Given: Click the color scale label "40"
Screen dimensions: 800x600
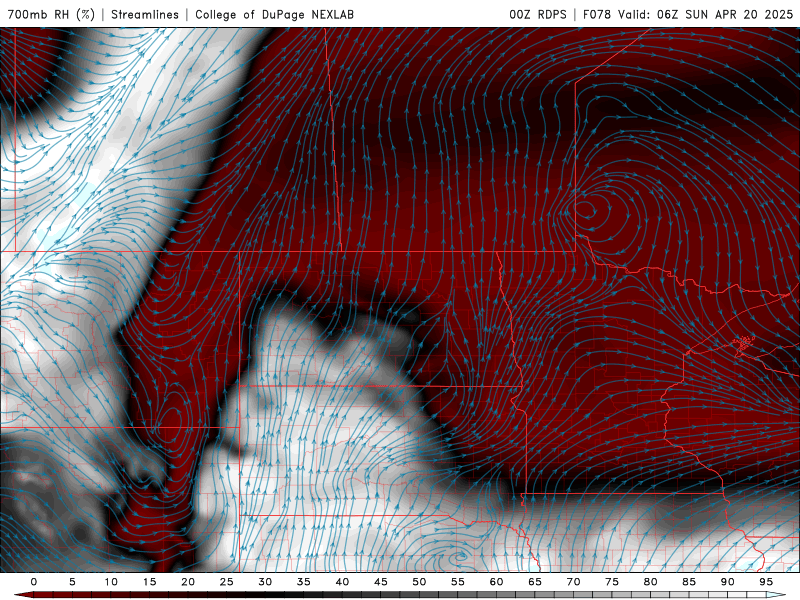Looking at the screenshot, I should (x=342, y=582).
